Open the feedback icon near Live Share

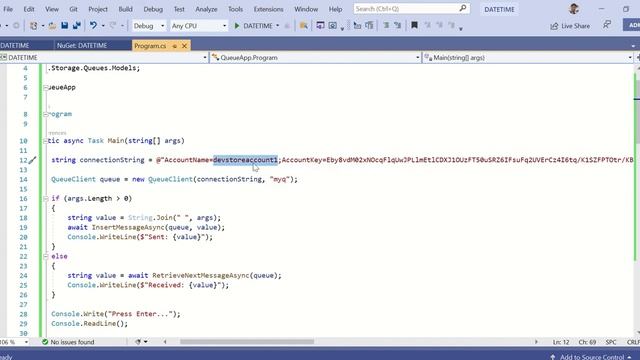pyautogui.click(x=607, y=25)
